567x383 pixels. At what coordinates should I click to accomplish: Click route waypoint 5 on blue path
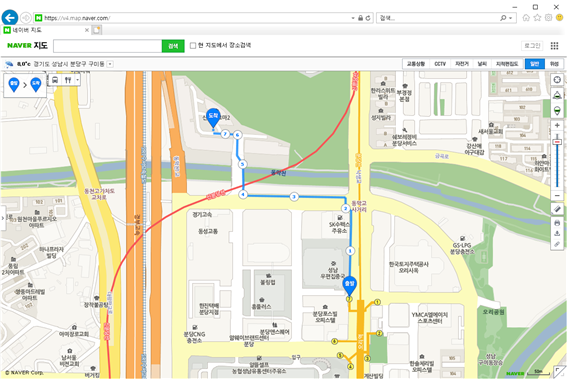tap(243, 164)
